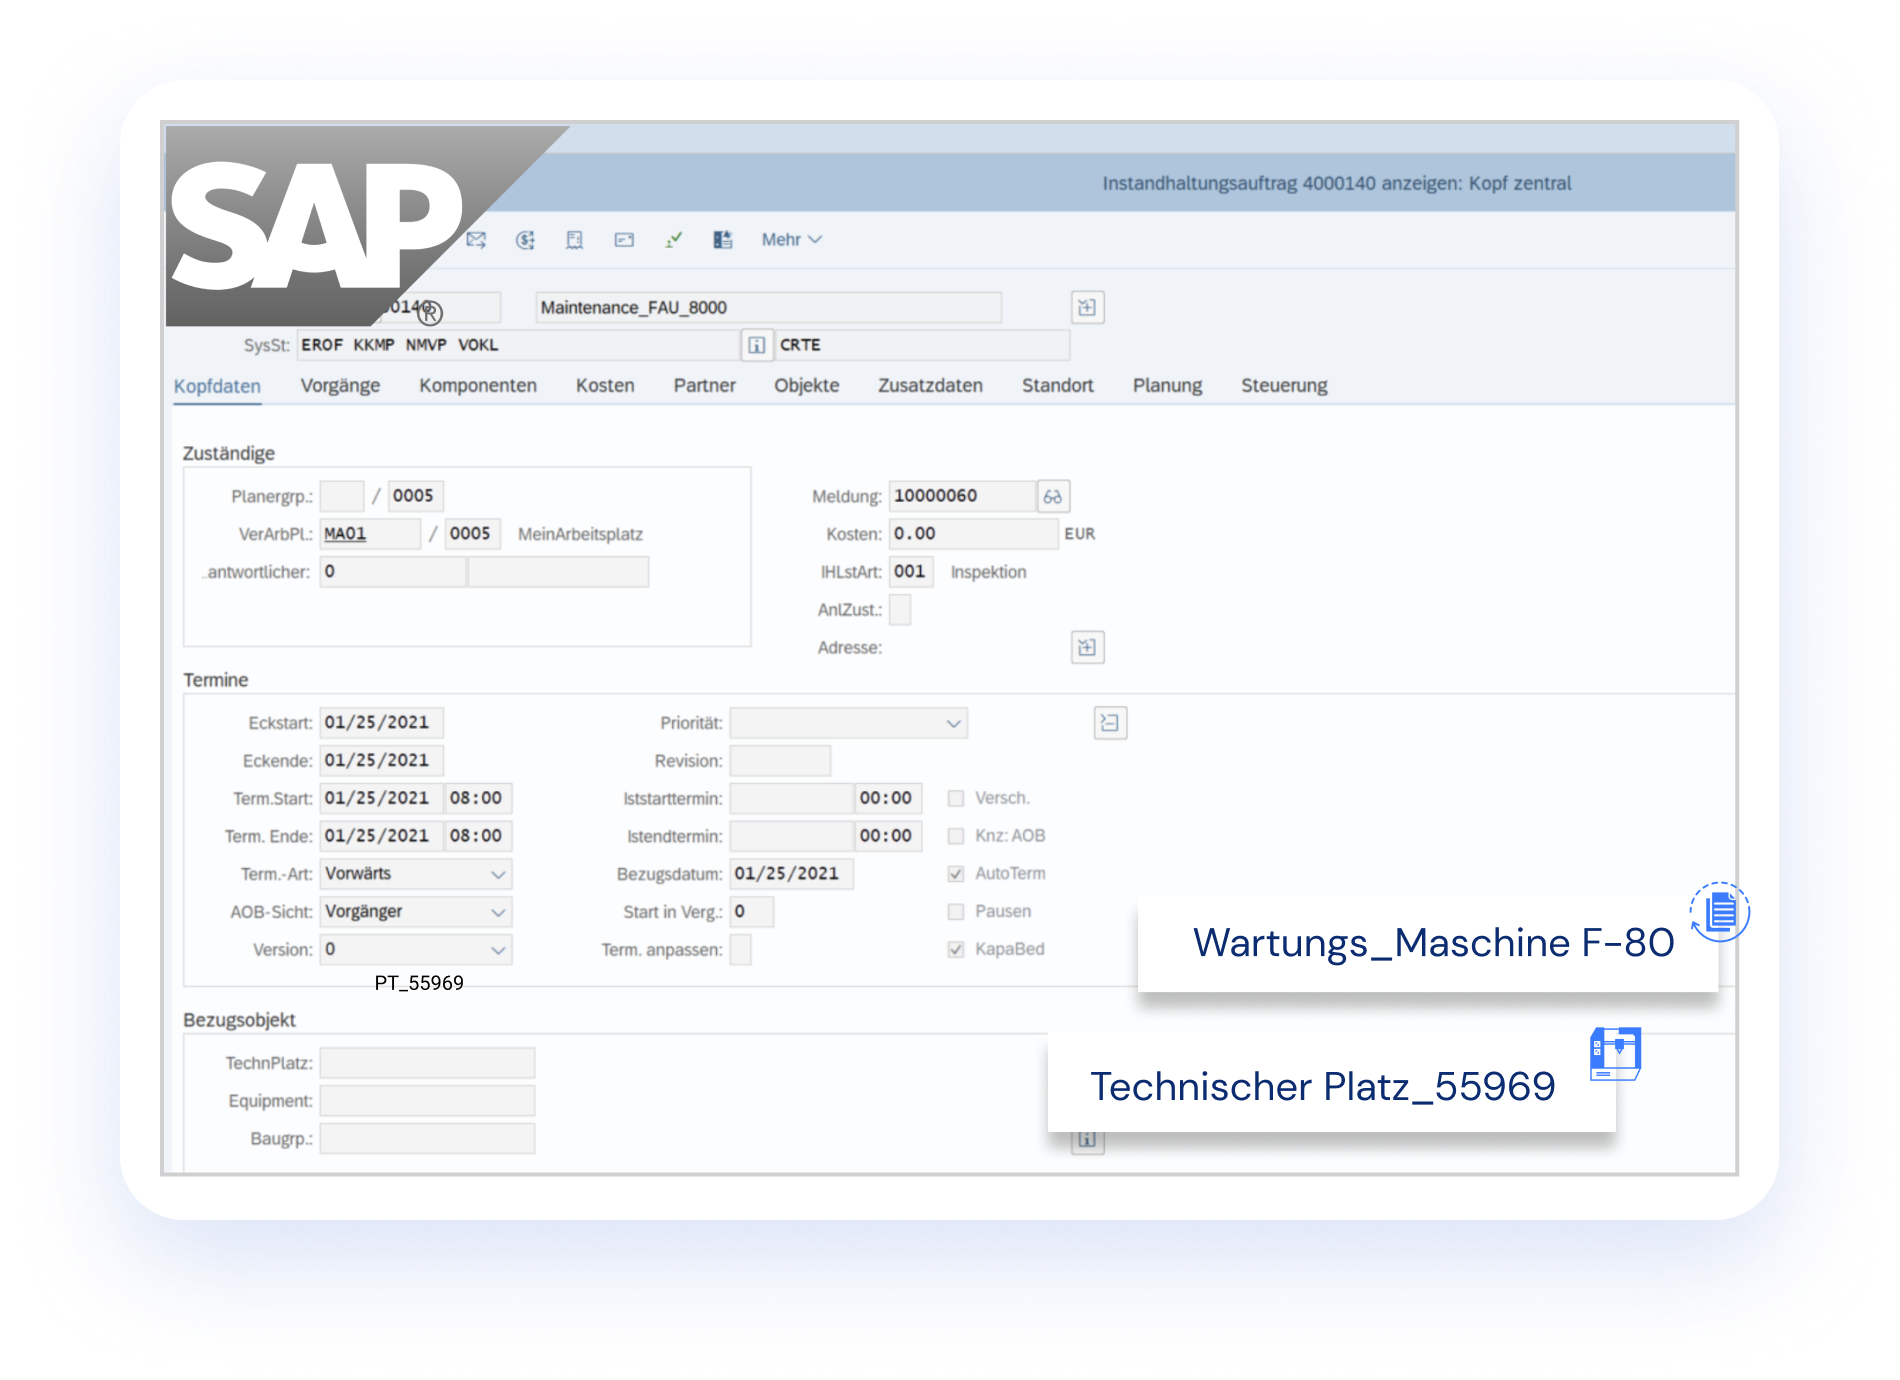Image resolution: width=1900 pixels, height=1380 pixels.
Task: Click the Meldung field 10000060
Action: 962,496
